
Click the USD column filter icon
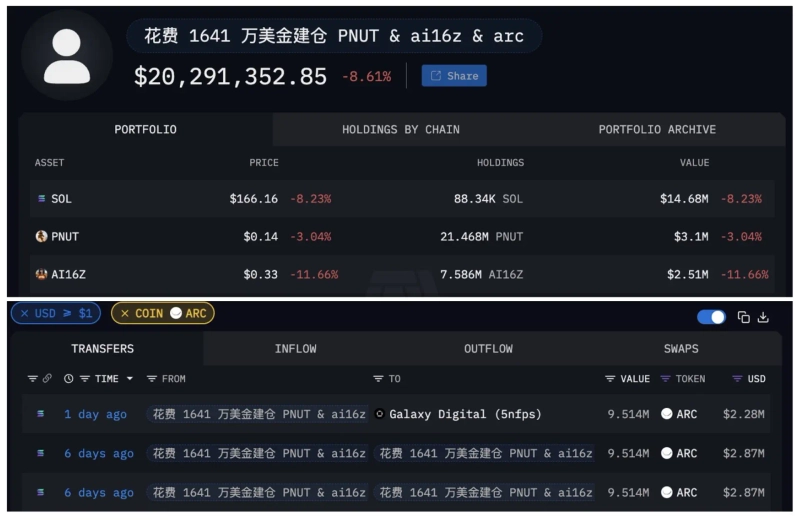[738, 379]
